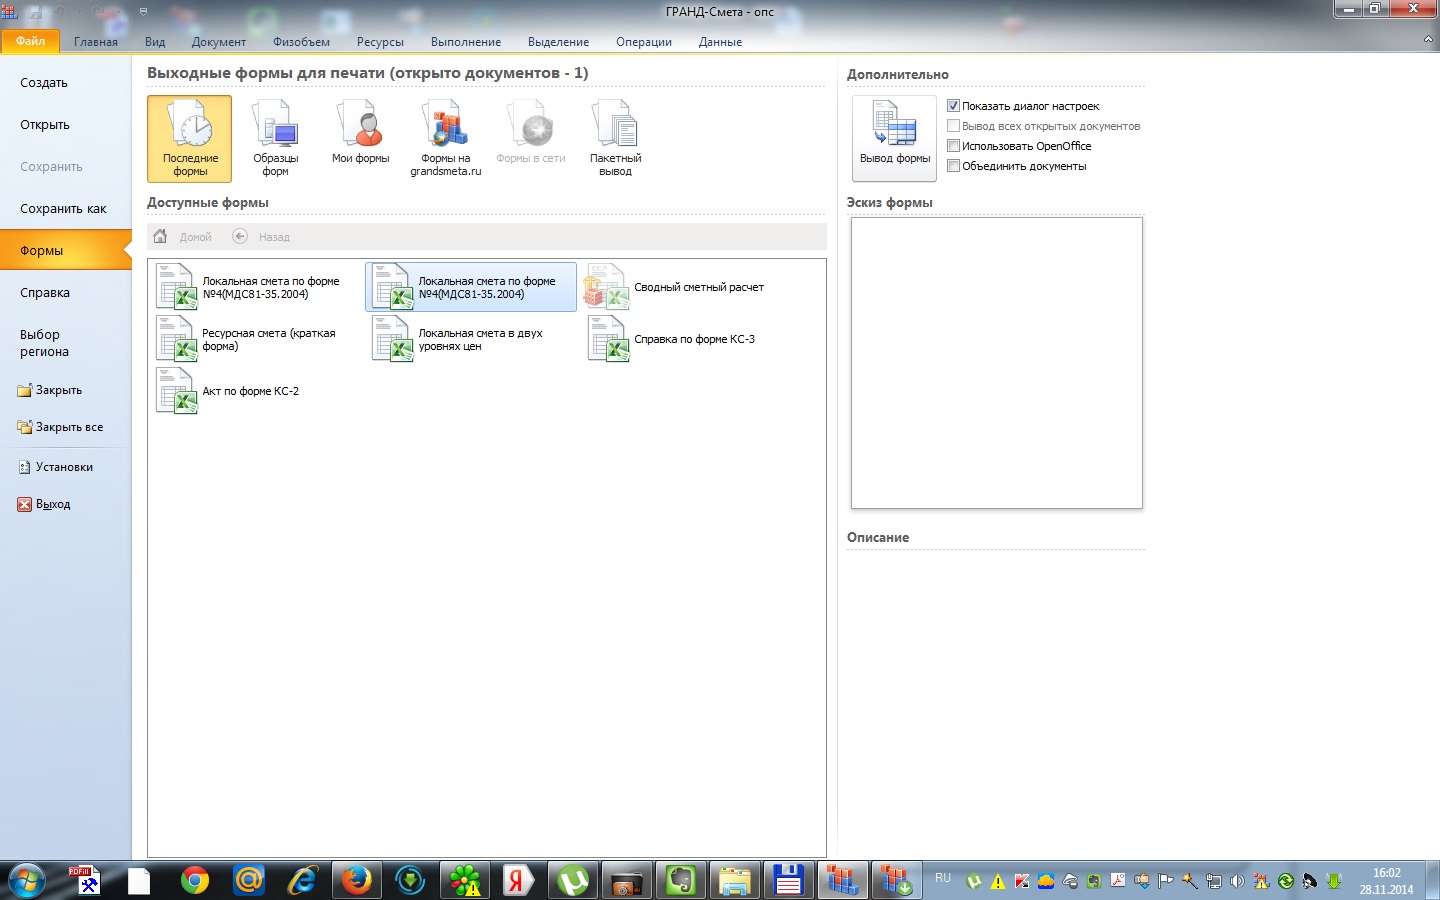Open the Документ tab

click(219, 42)
